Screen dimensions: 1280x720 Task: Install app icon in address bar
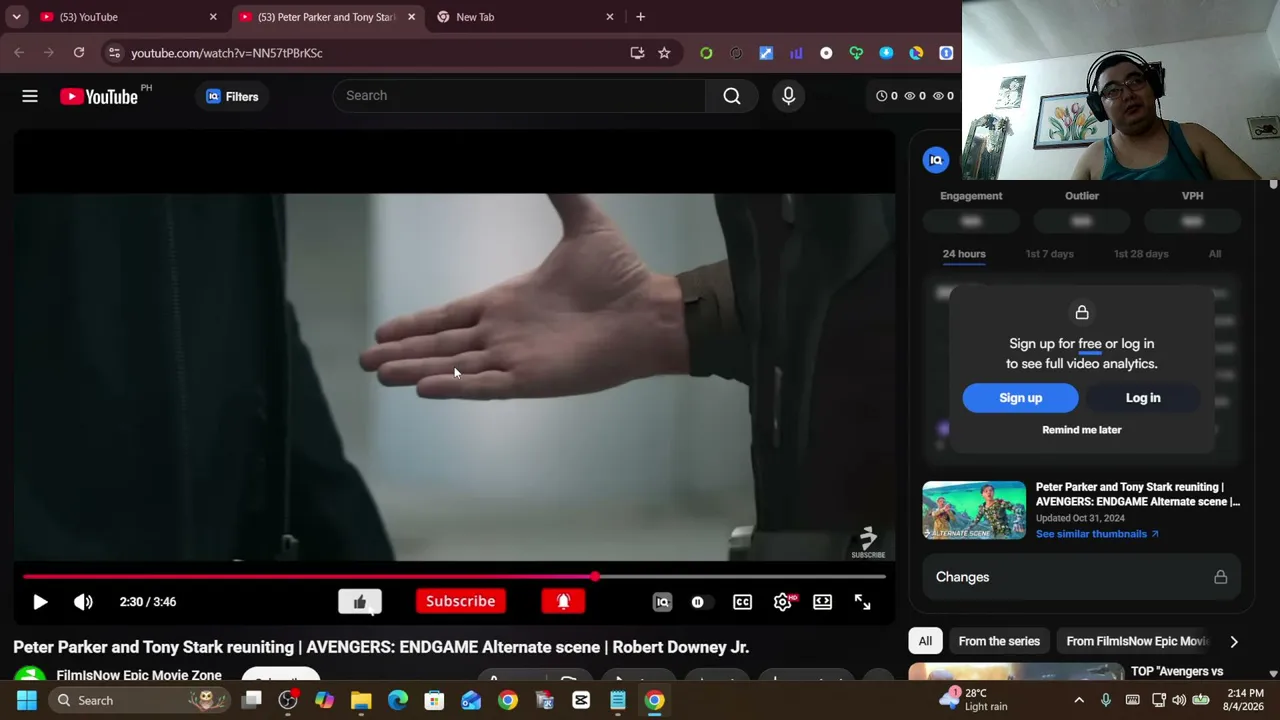point(637,53)
